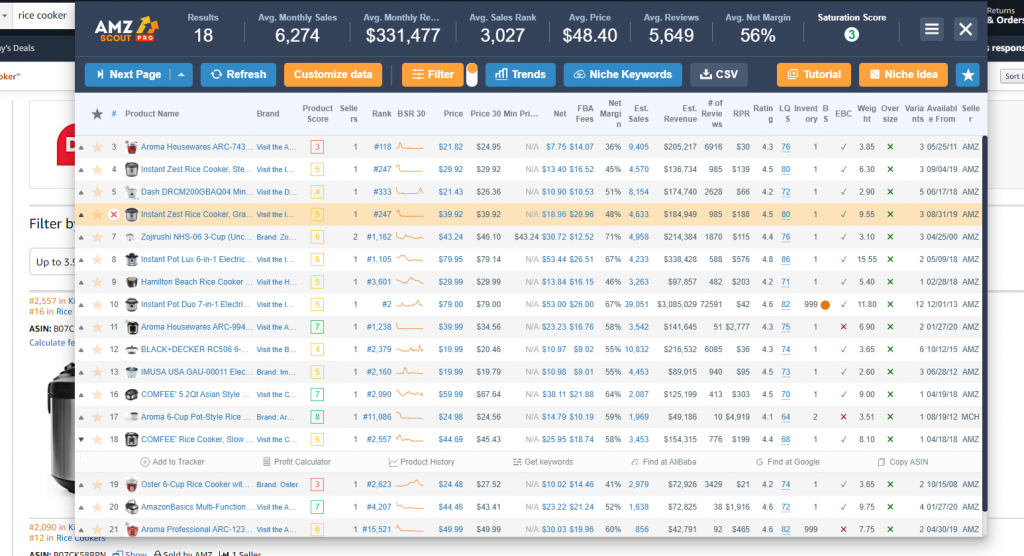Click the Refresh button
1024x556 pixels.
click(238, 74)
